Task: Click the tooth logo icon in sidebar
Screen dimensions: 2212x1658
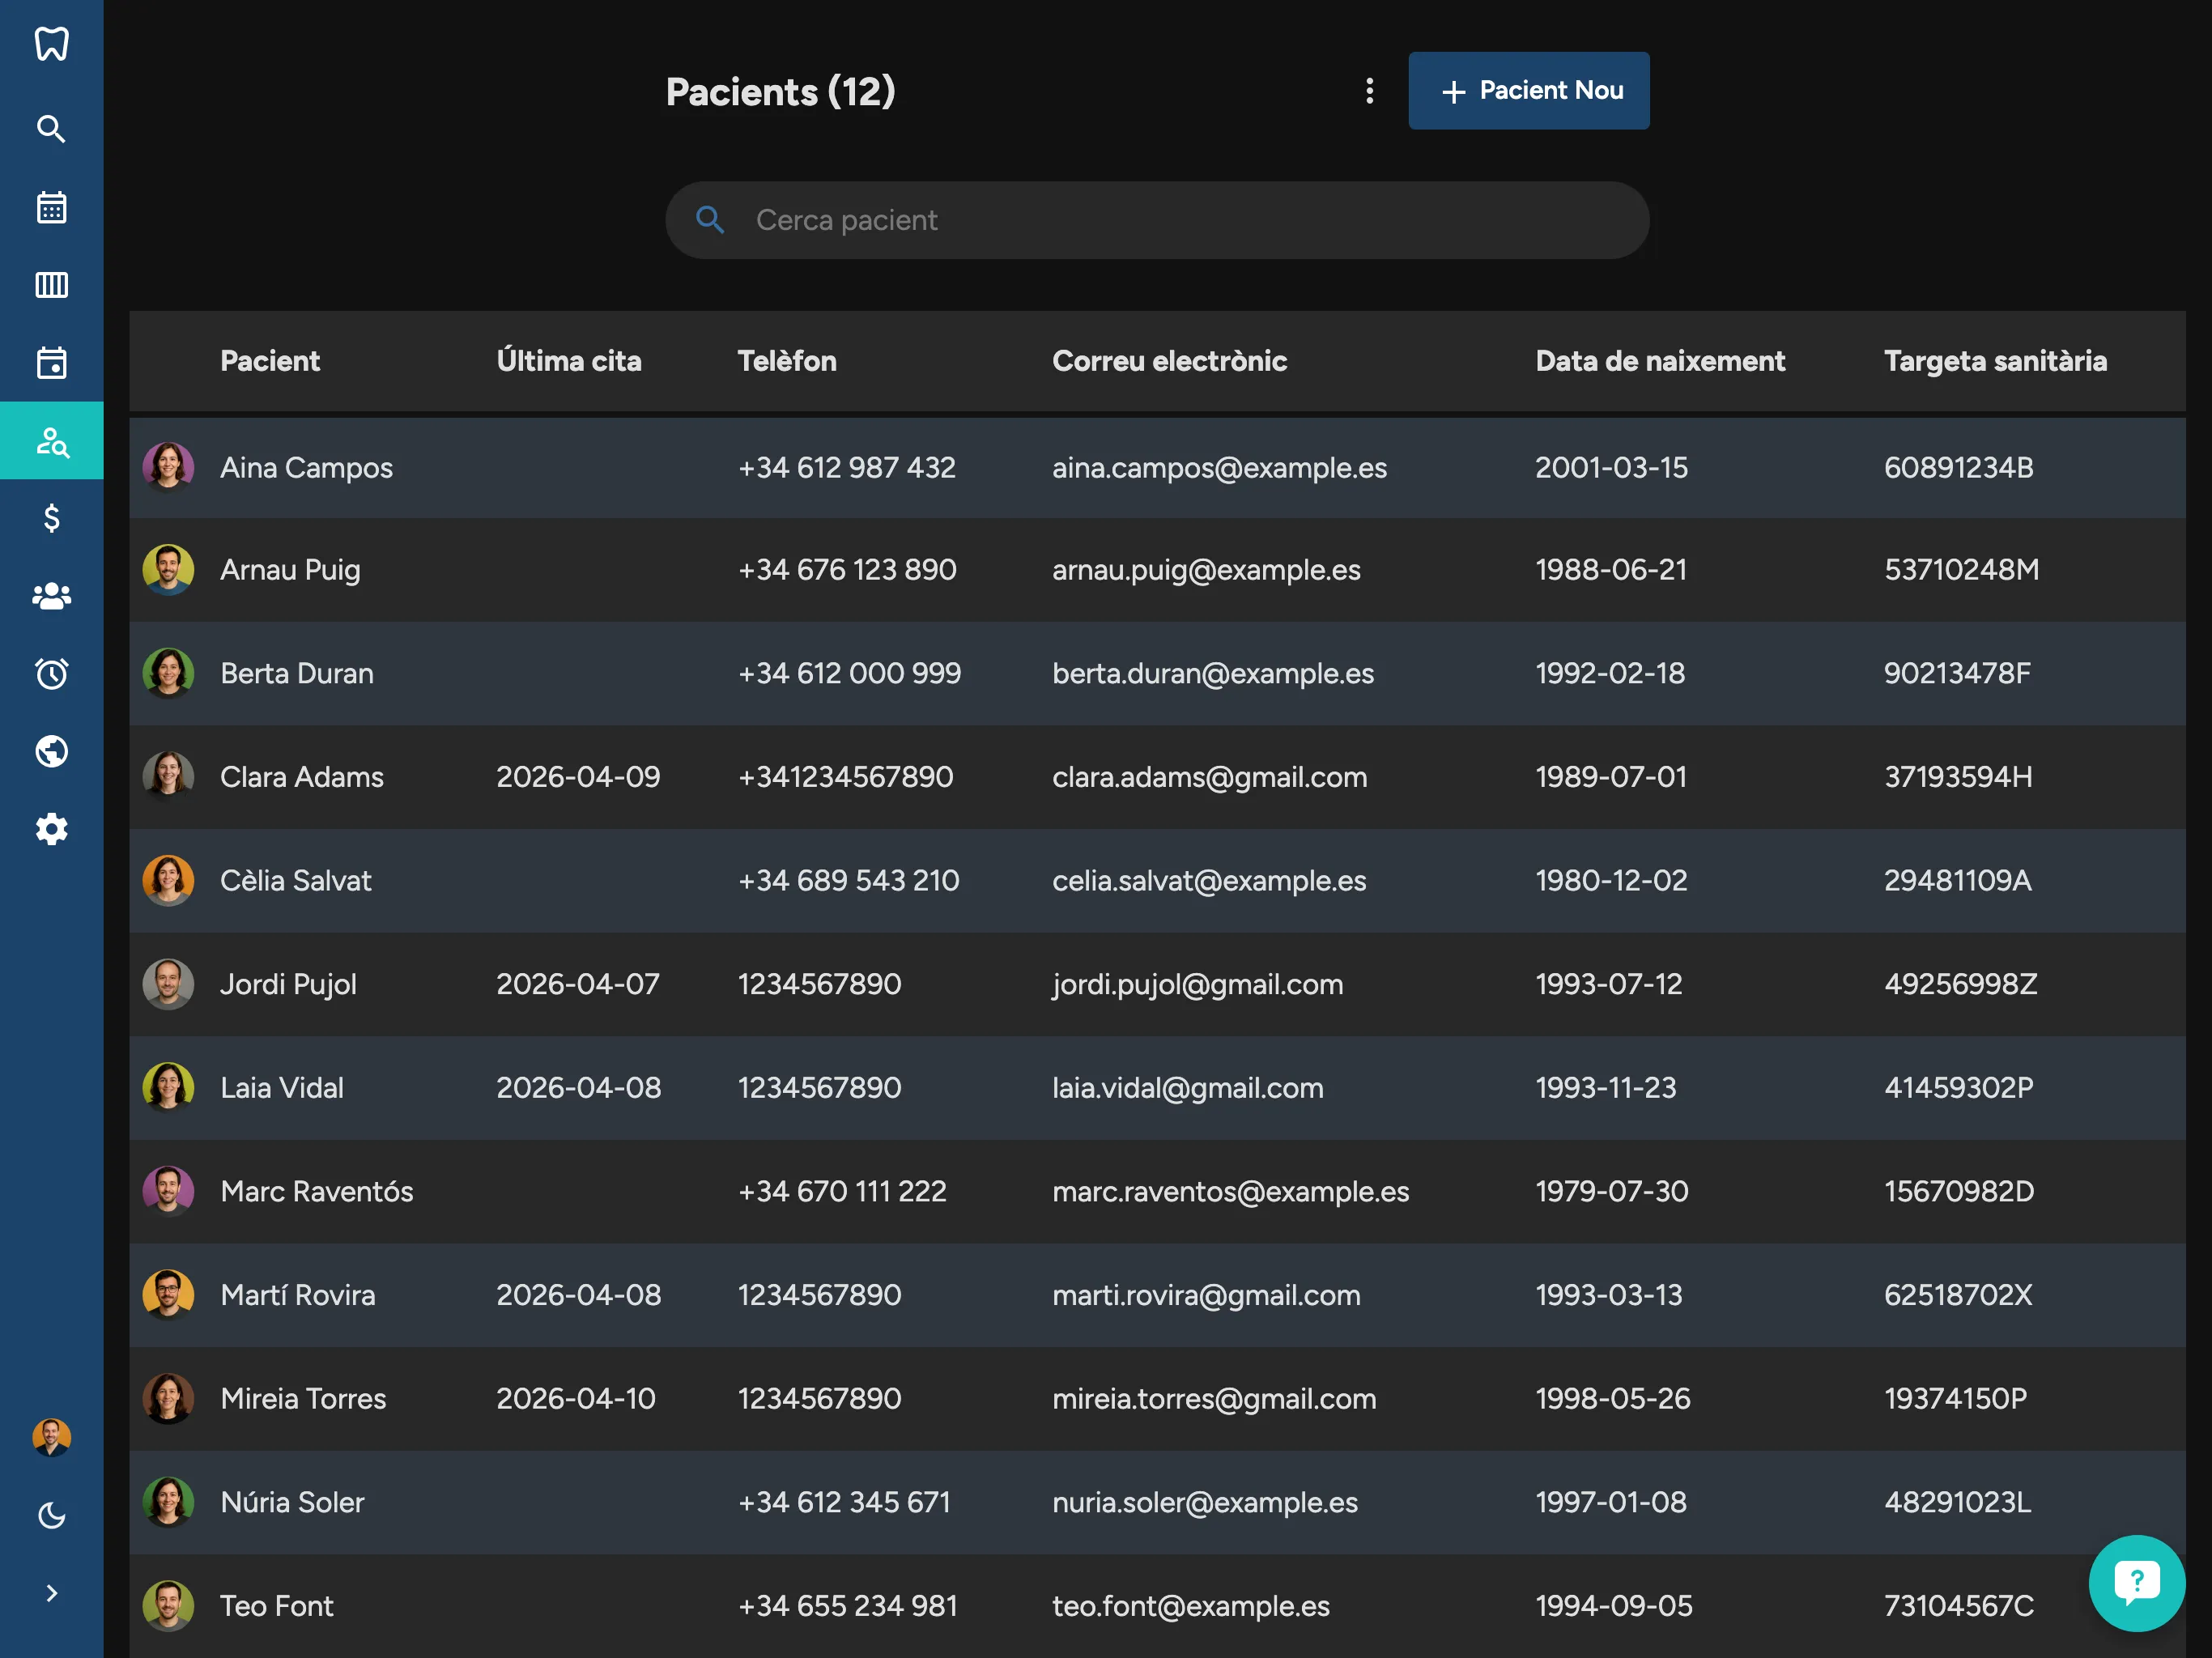Action: pos(51,44)
